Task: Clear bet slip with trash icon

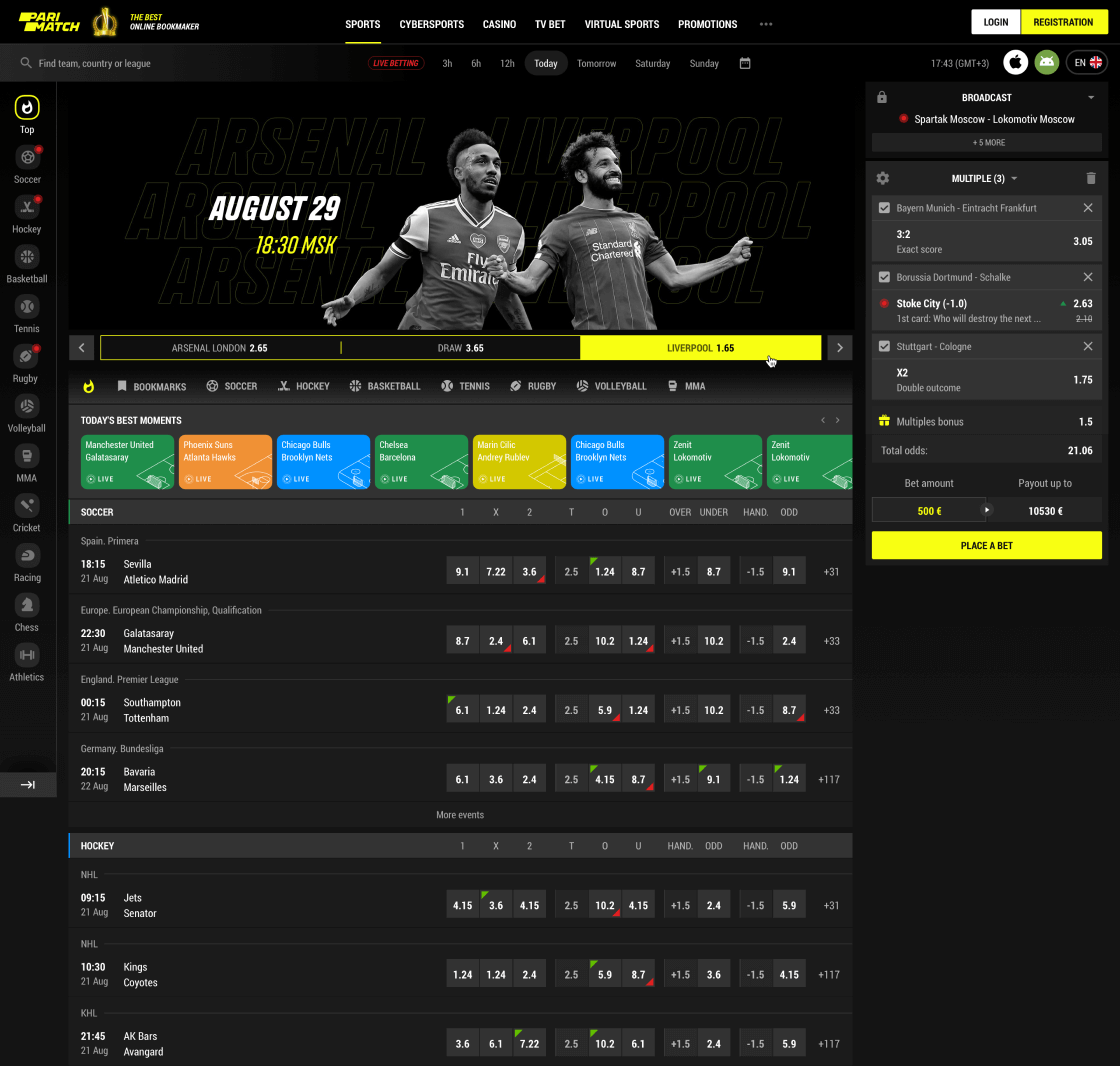Action: click(x=1090, y=178)
